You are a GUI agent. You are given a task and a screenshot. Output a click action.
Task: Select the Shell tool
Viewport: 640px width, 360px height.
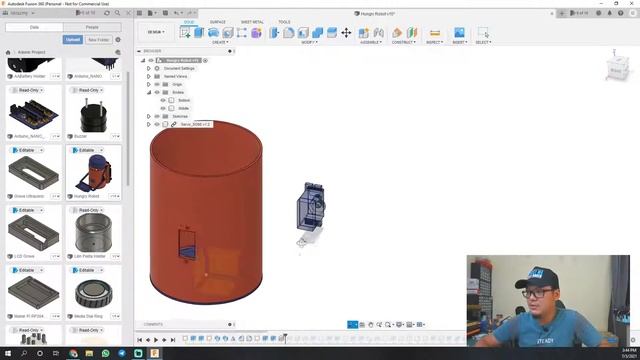303,33
